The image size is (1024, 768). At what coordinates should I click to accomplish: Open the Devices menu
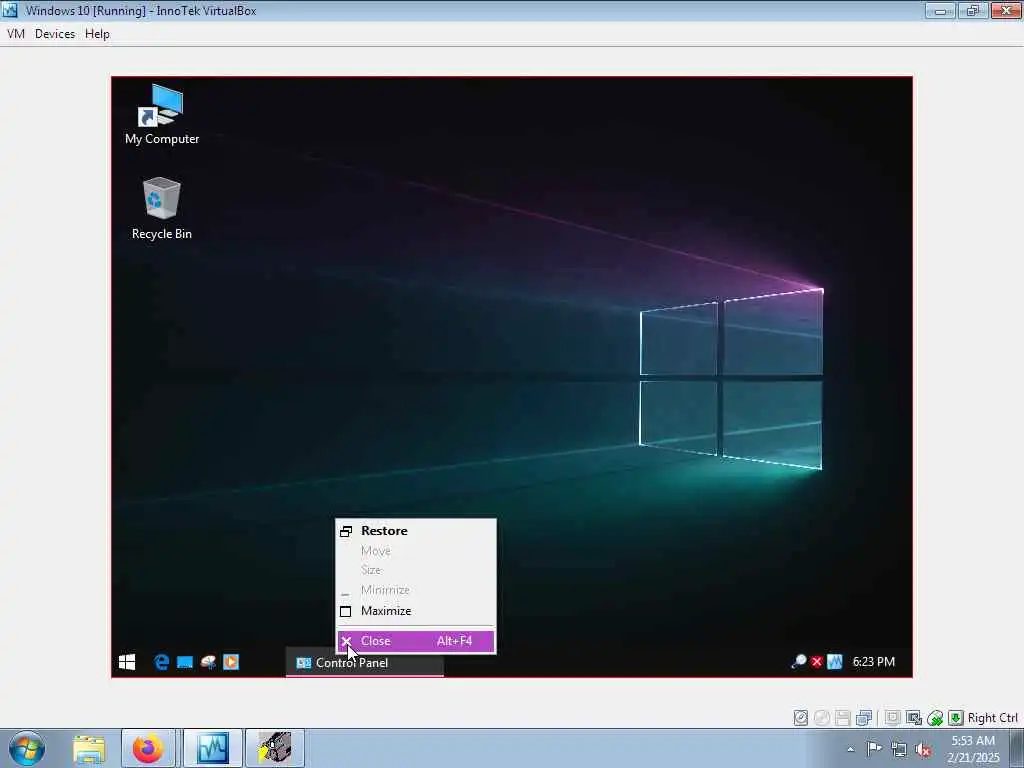55,34
